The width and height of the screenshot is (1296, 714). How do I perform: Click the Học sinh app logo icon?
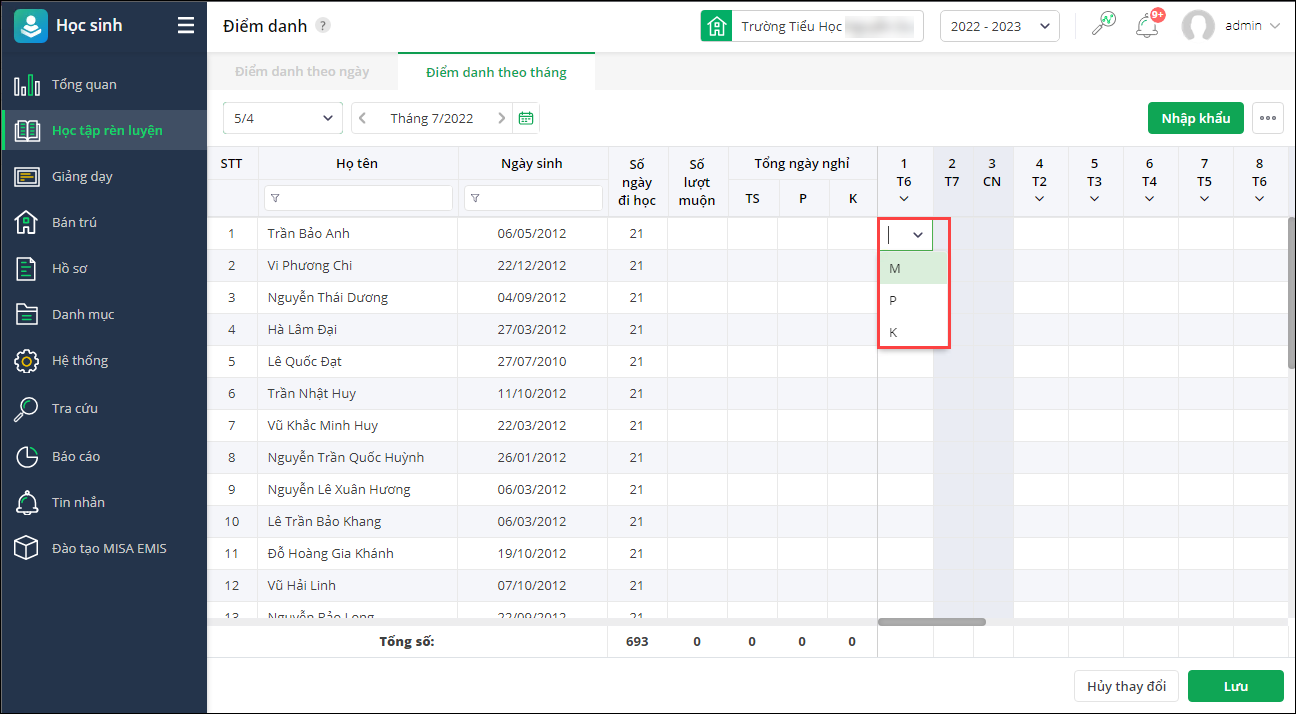pos(31,26)
